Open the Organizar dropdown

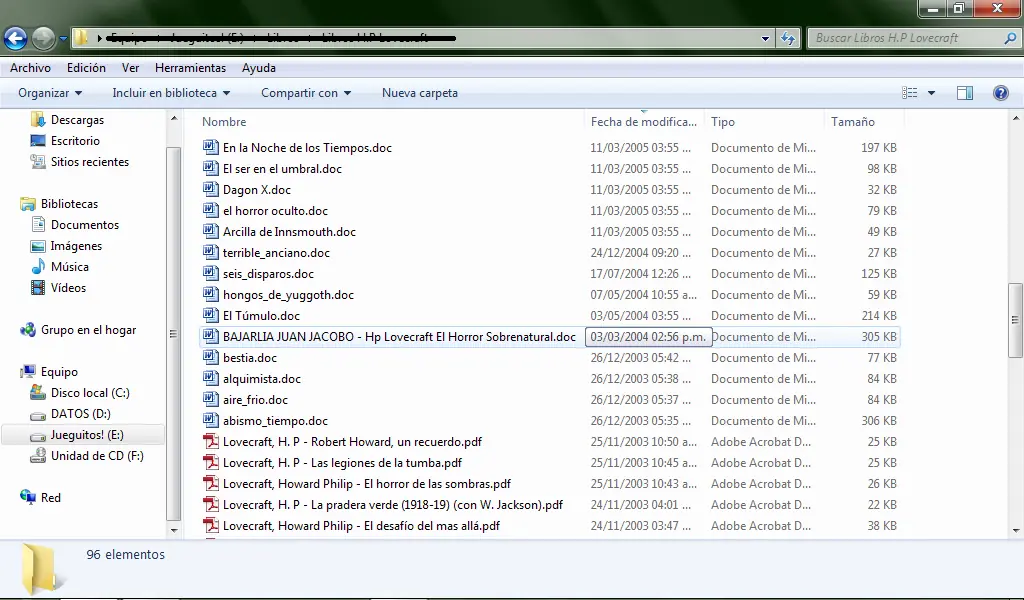(50, 93)
